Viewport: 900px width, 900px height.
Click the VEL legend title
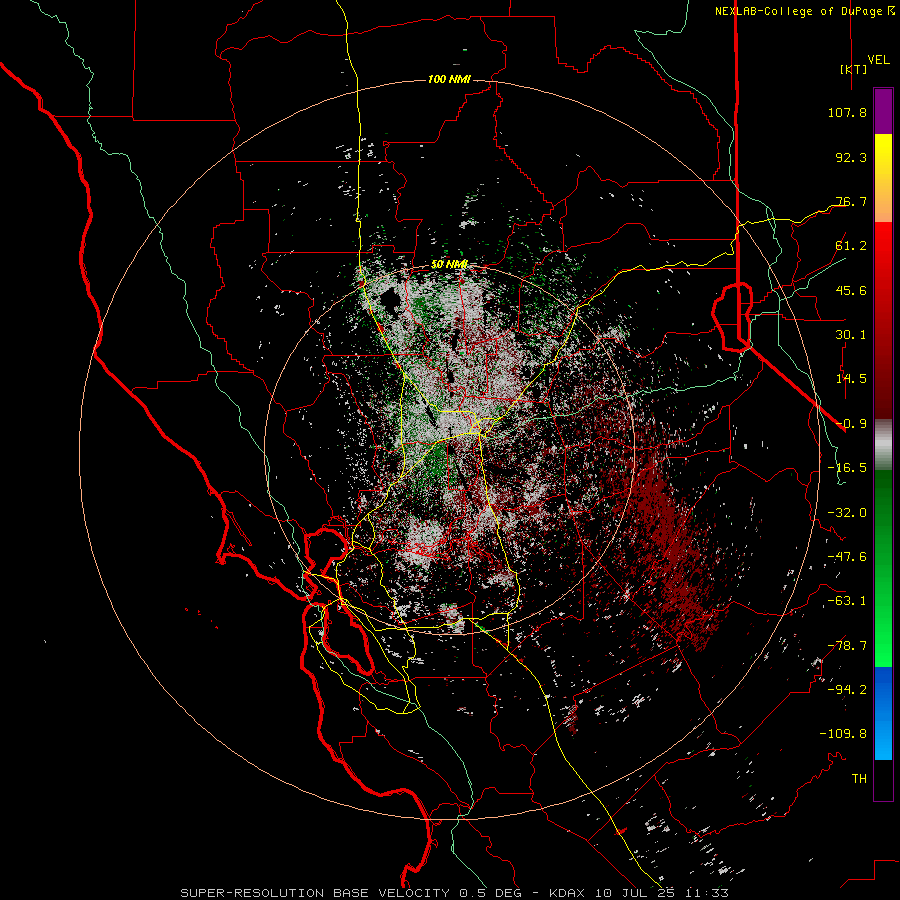pyautogui.click(x=878, y=60)
